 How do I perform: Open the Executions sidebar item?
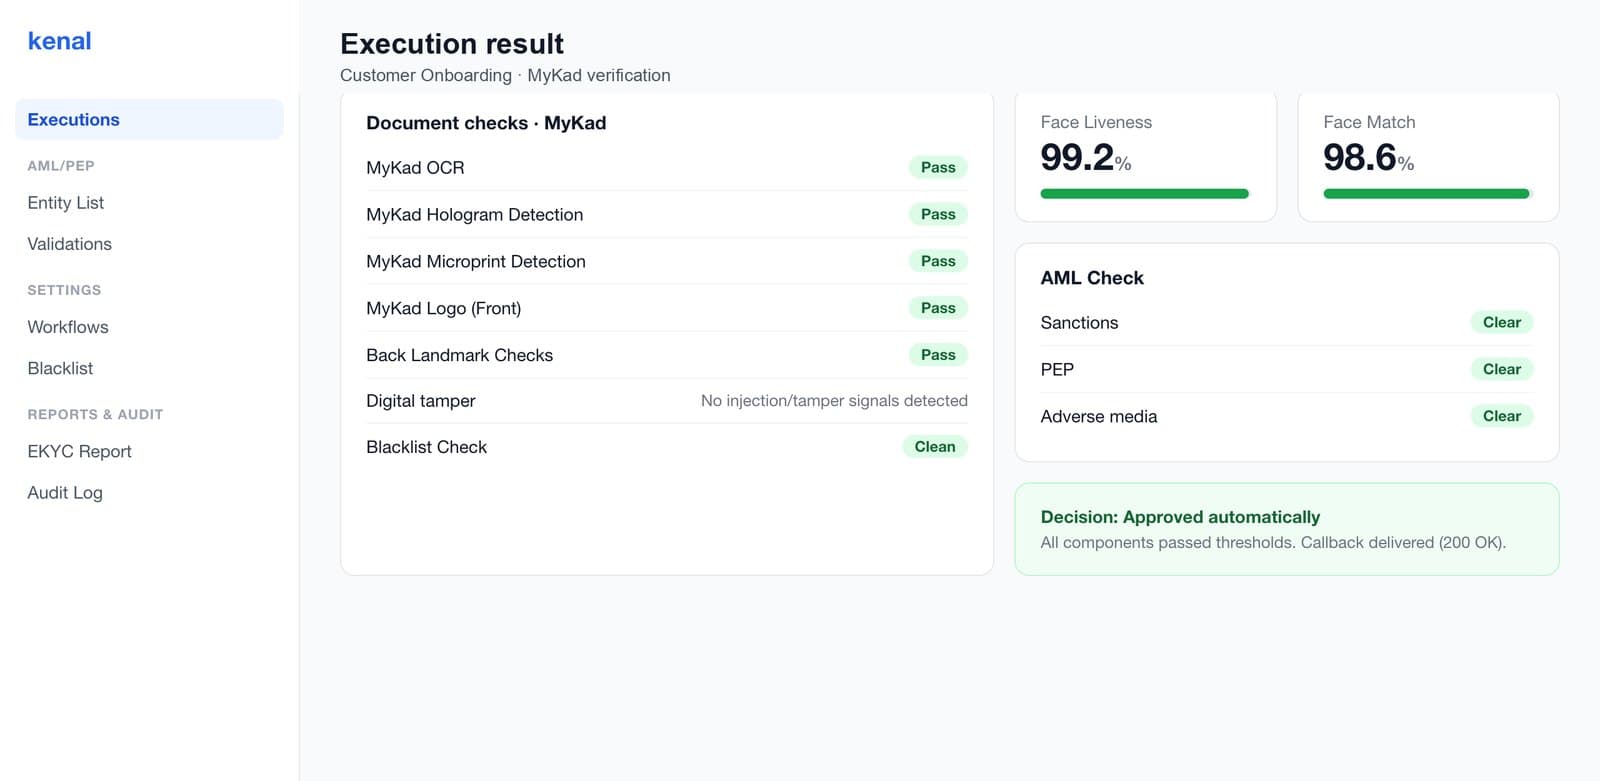(x=149, y=119)
